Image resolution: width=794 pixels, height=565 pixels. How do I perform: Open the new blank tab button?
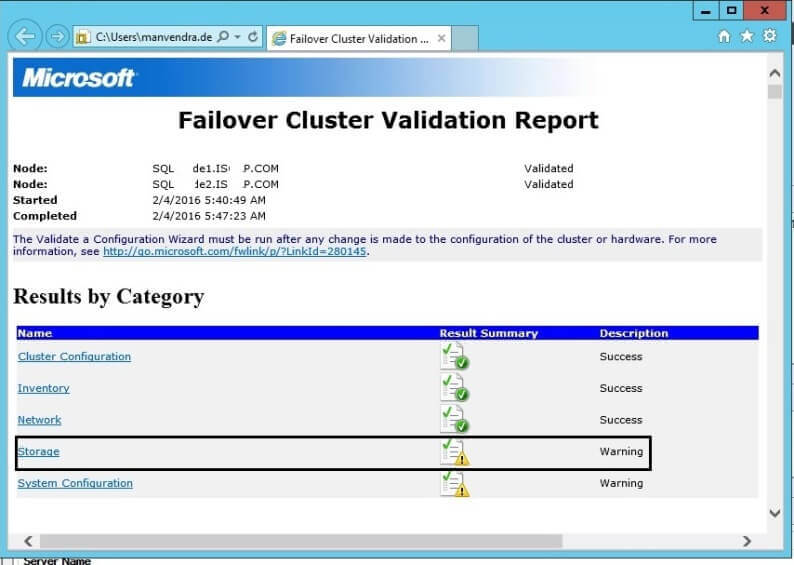(467, 39)
